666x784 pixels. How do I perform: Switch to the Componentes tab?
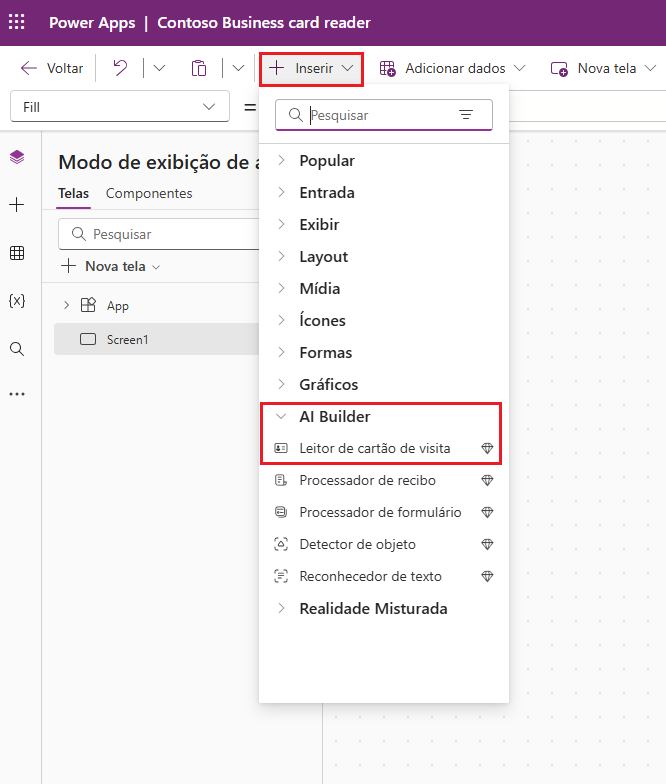coord(149,194)
